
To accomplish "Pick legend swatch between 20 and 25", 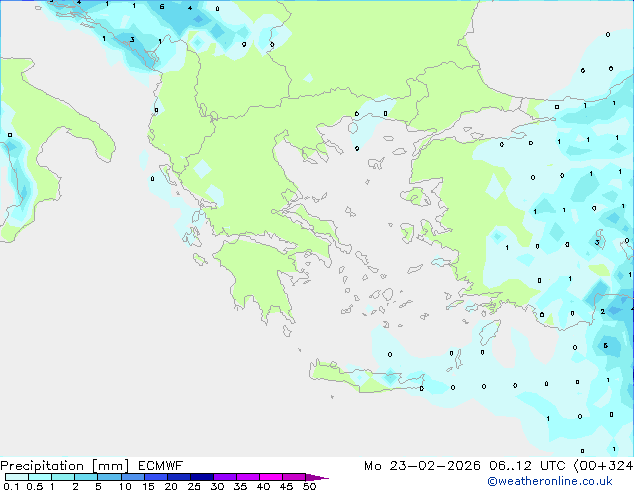I will tap(179, 477).
